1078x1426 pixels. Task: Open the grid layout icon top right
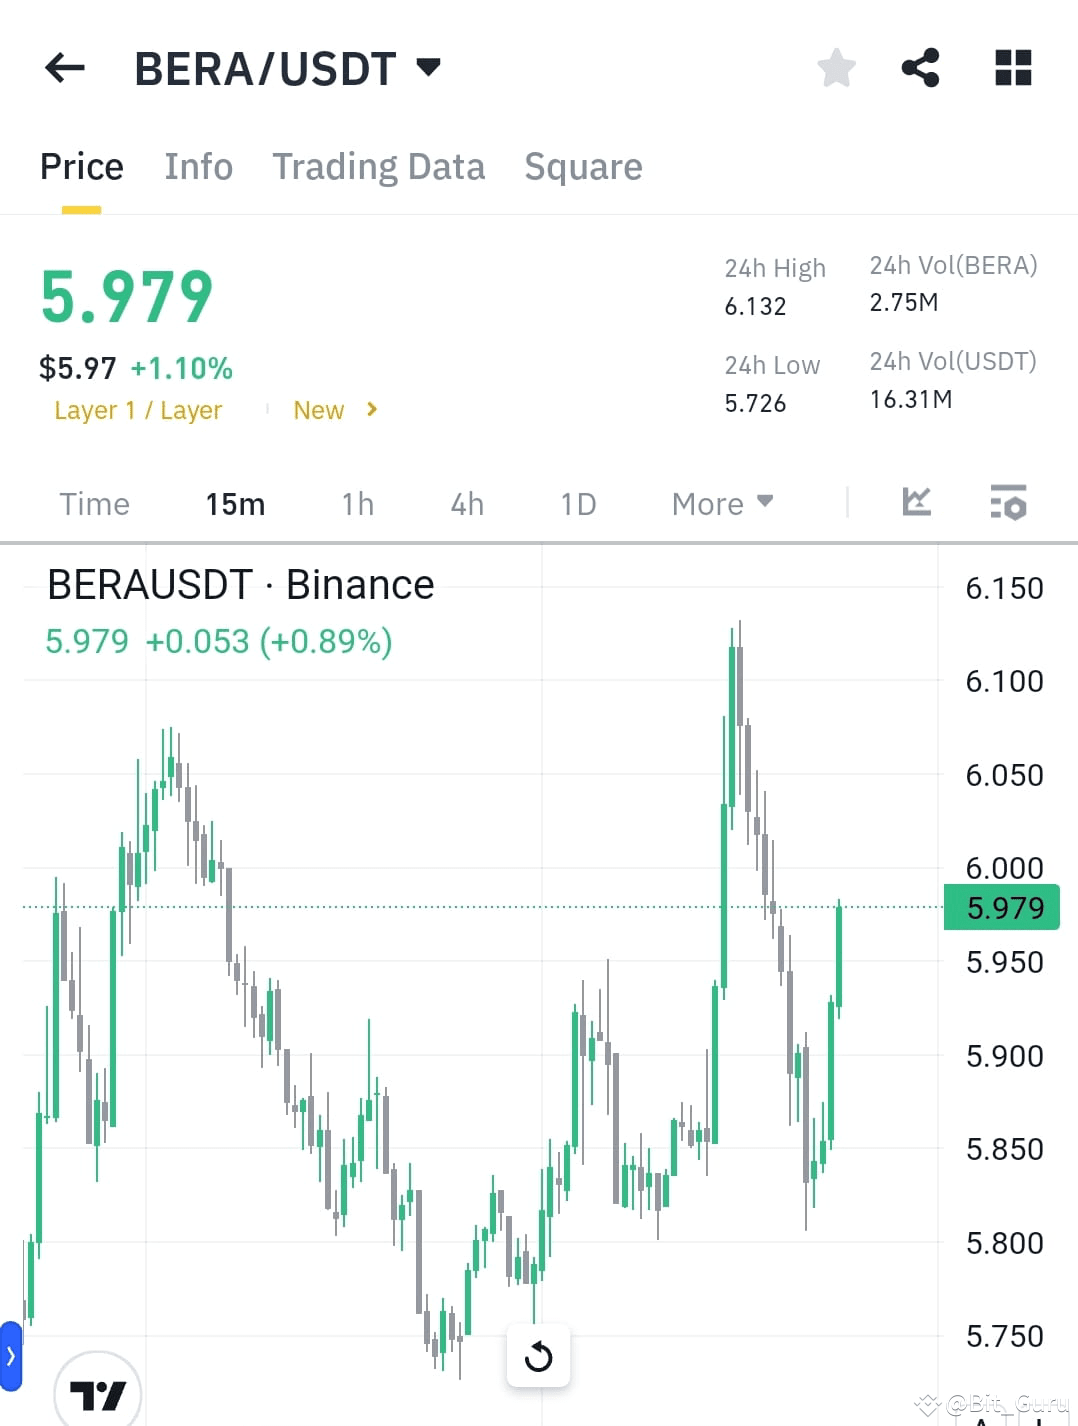(x=1013, y=67)
